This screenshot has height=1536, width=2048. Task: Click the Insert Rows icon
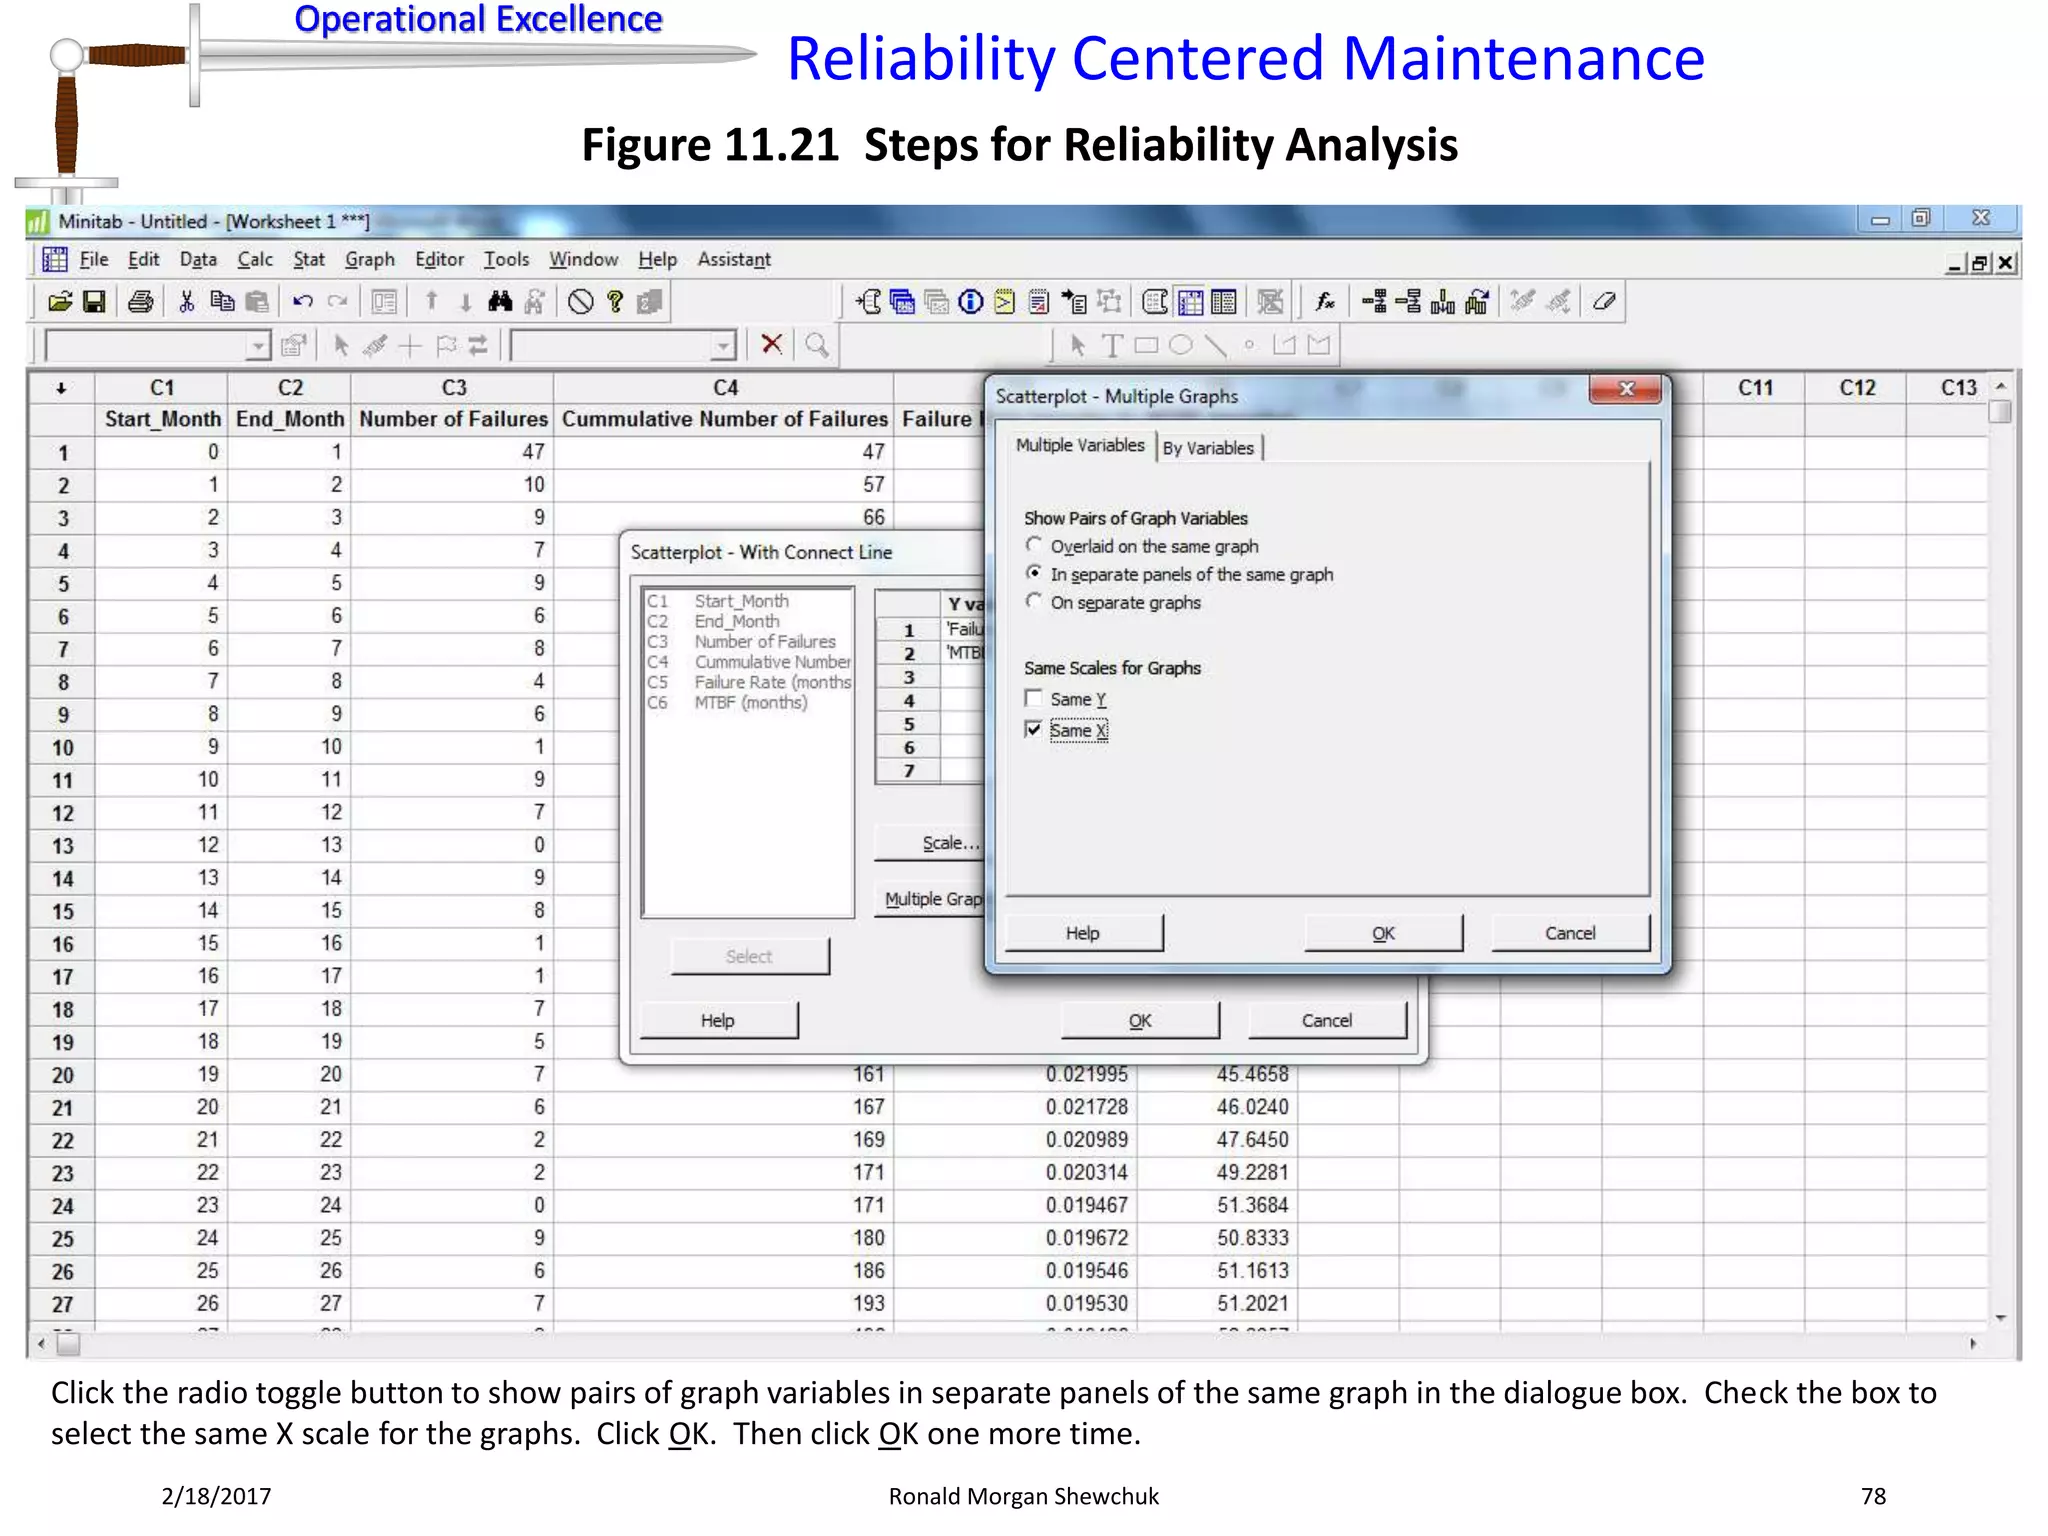tap(1408, 301)
